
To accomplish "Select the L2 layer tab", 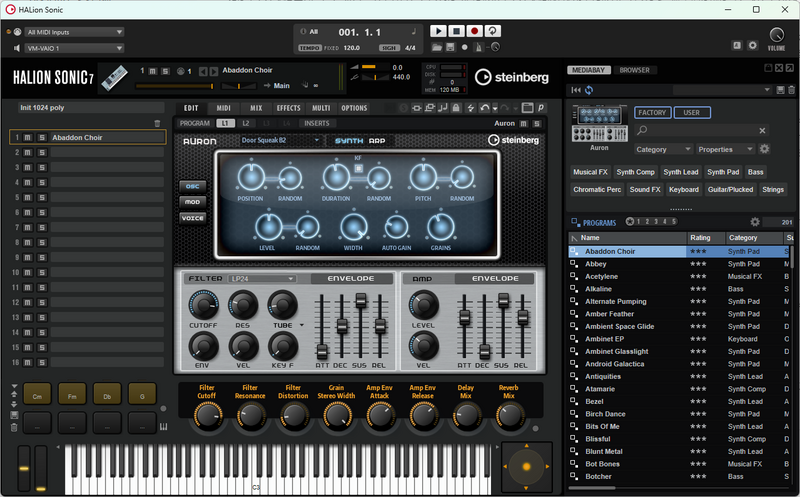I will tap(245, 123).
